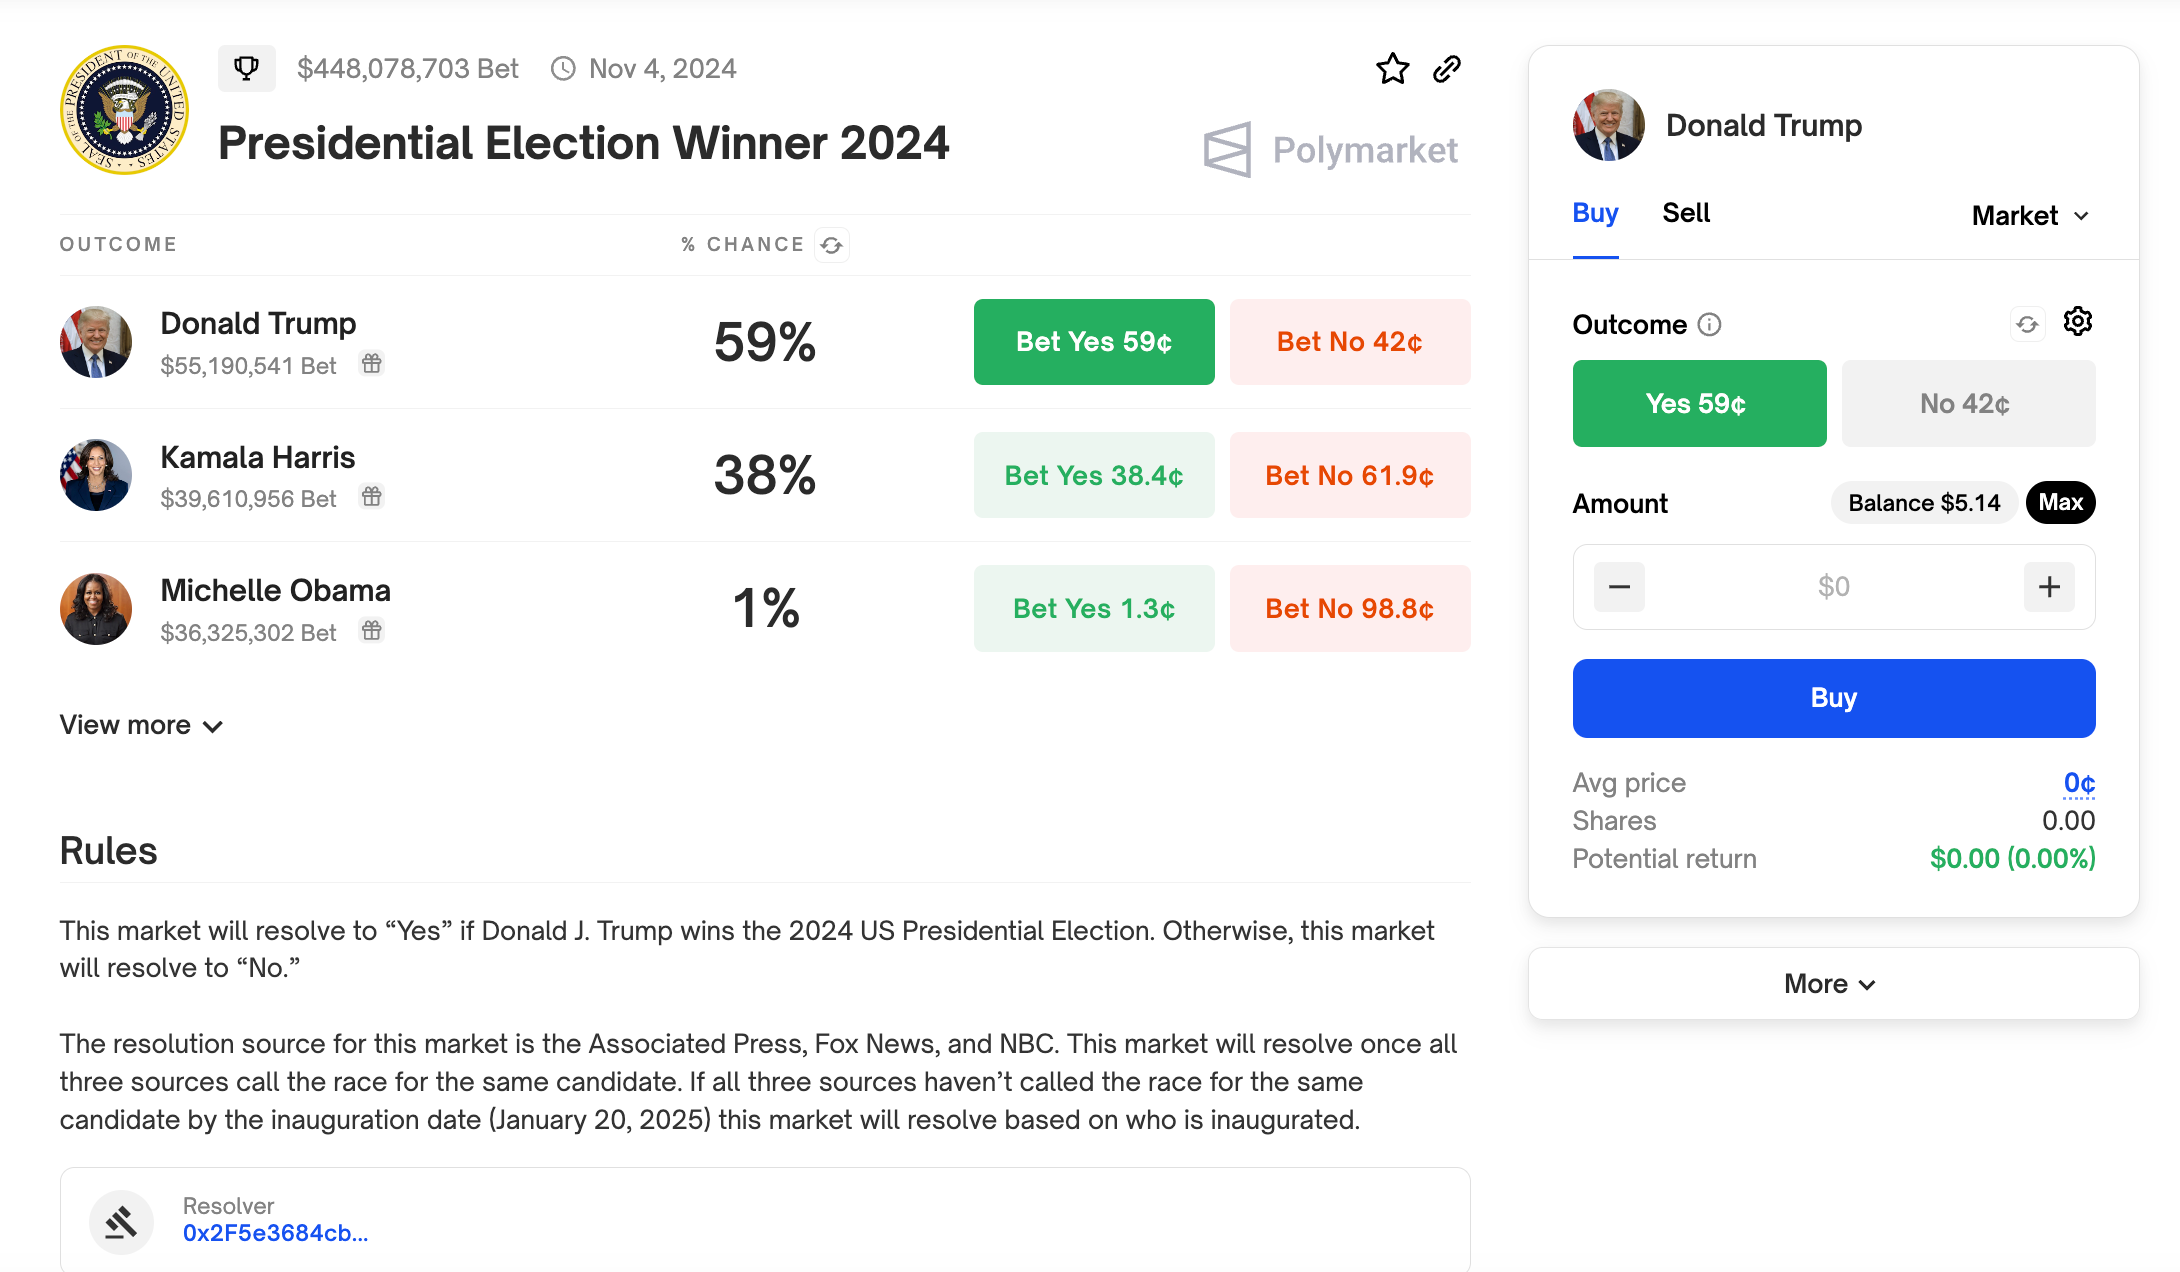Switch to the Sell tab
The width and height of the screenshot is (2180, 1272).
click(1686, 213)
